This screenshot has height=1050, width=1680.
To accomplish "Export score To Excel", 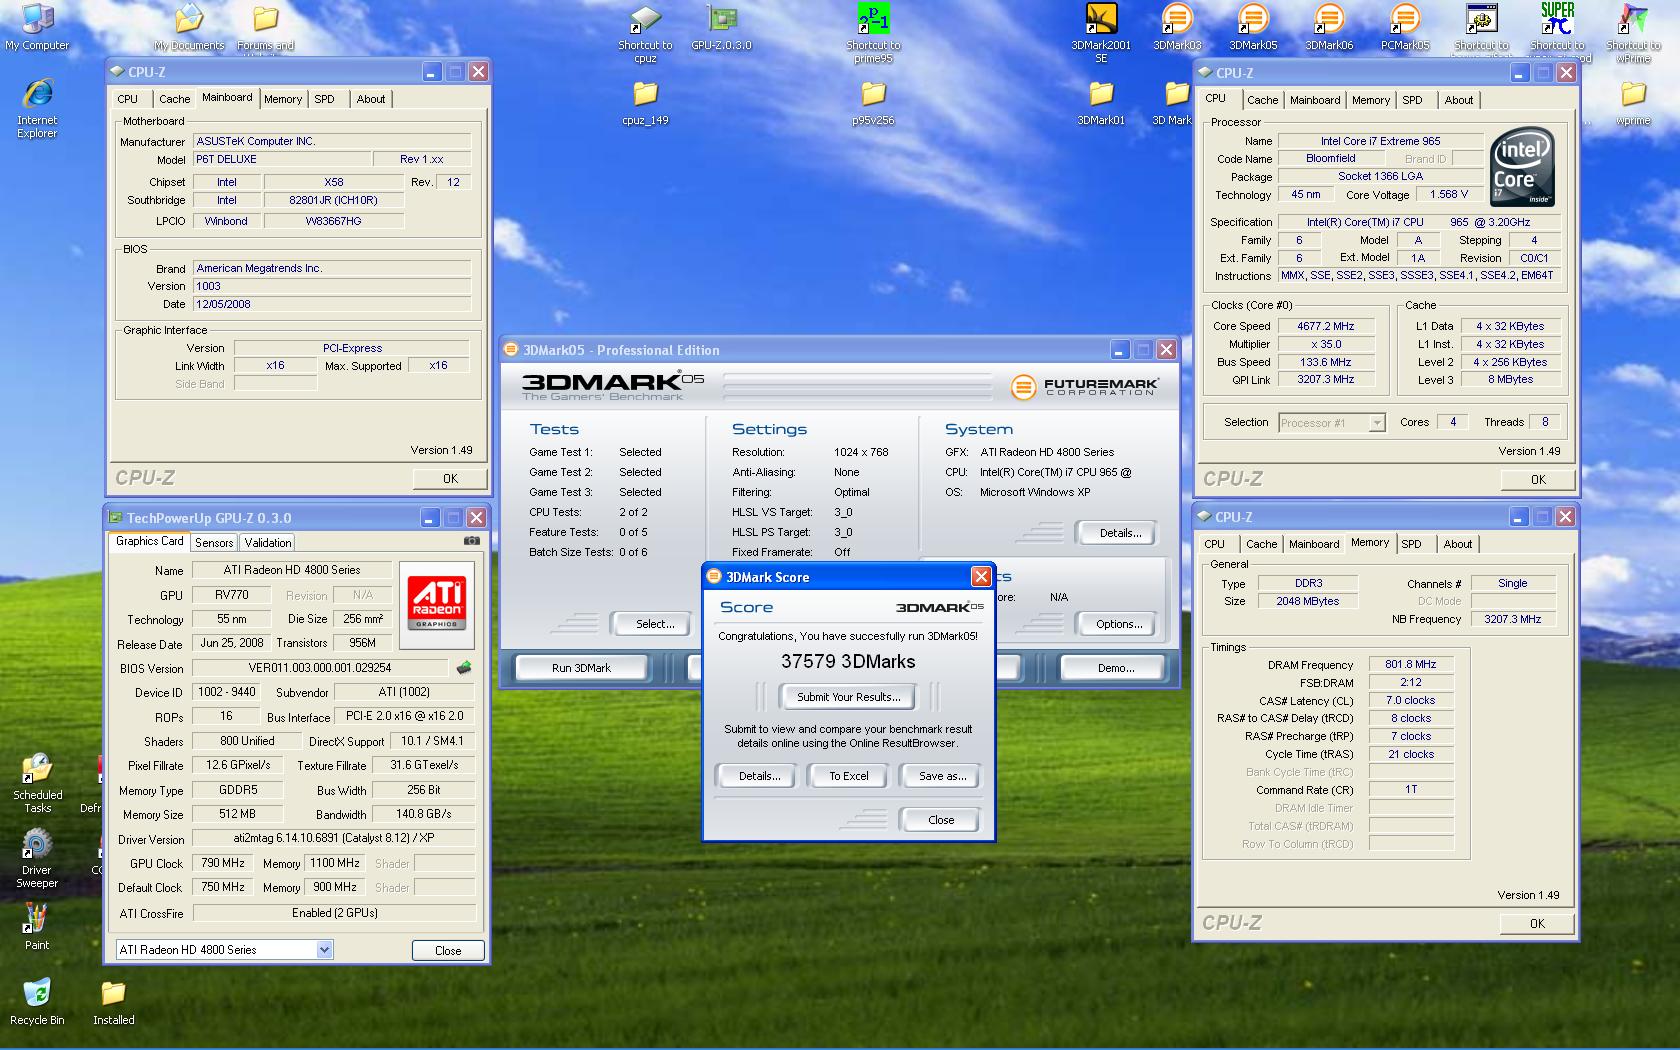I will [x=849, y=776].
